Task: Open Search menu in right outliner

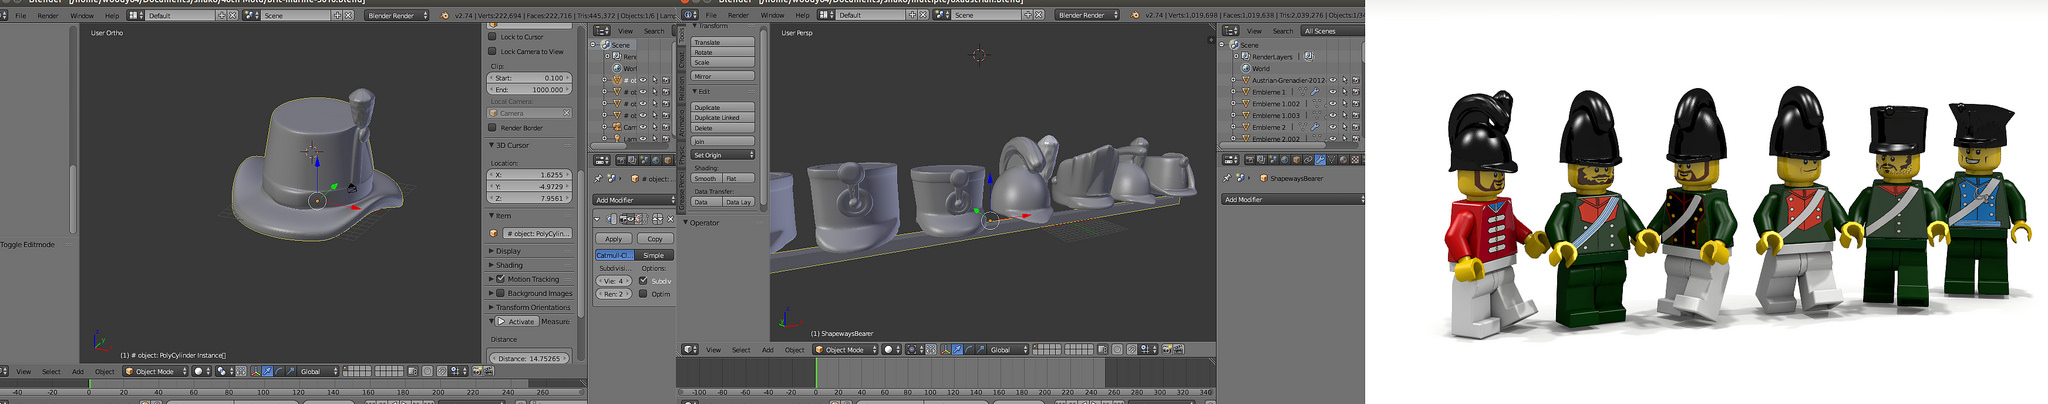Action: click(1283, 31)
